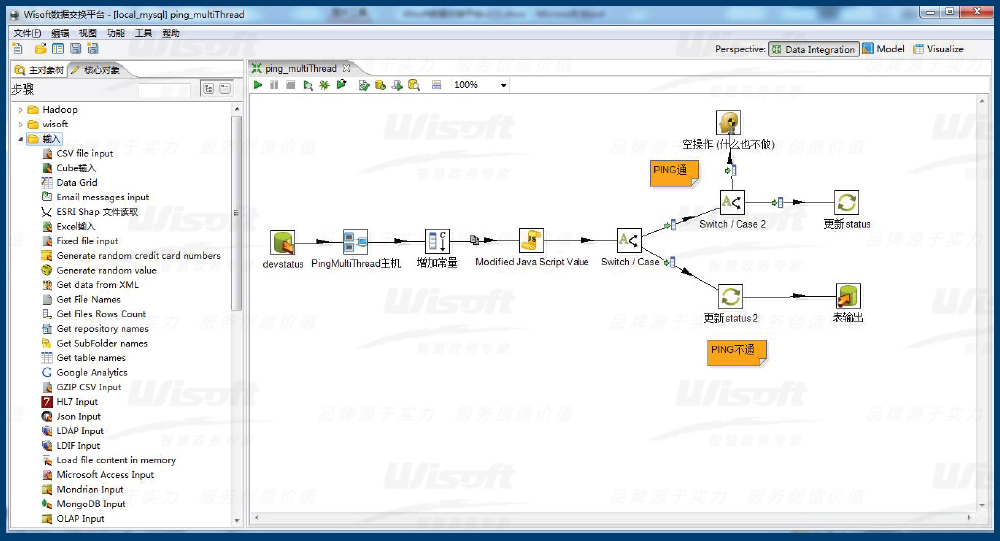Select the Modified Java Script Value step
This screenshot has height=541, width=1000.
pos(531,241)
